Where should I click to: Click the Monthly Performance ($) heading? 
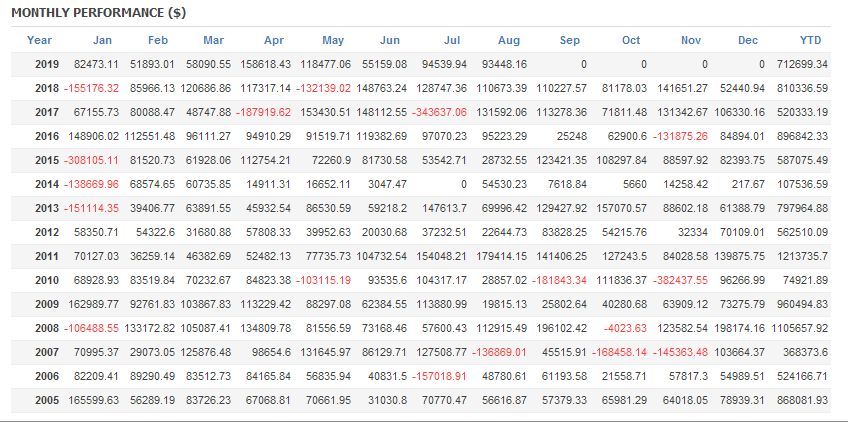[98, 12]
